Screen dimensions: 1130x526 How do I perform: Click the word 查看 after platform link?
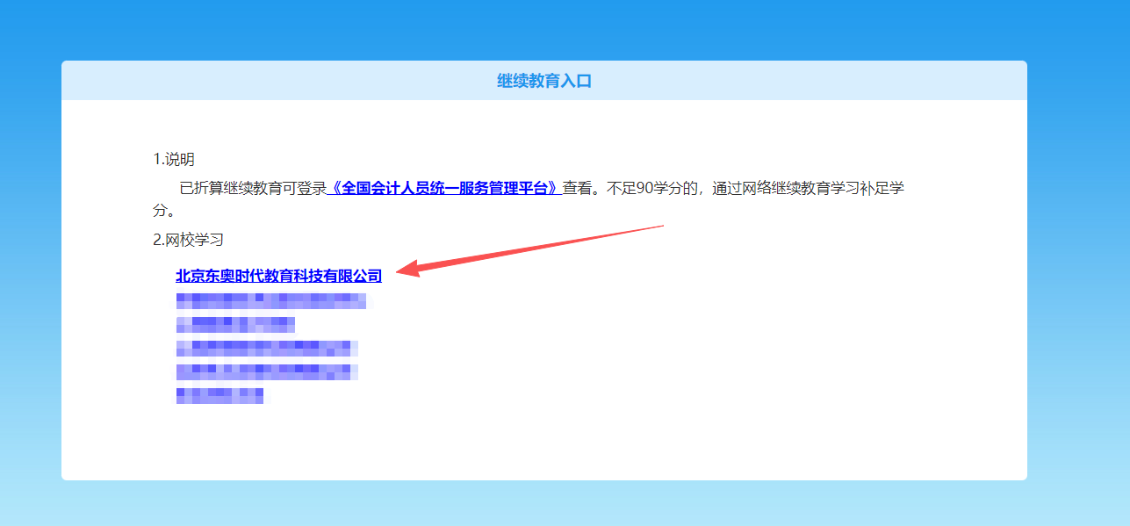tap(577, 187)
